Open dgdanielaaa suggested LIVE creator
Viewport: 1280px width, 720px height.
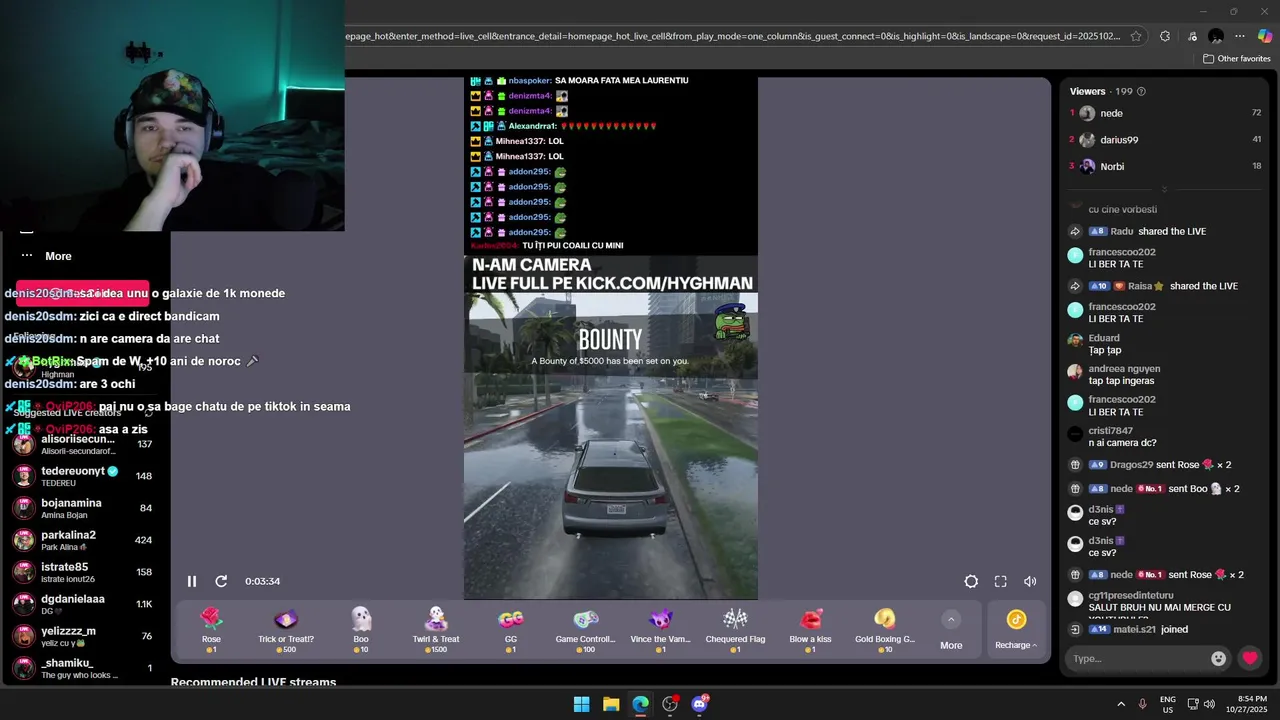pos(83,604)
